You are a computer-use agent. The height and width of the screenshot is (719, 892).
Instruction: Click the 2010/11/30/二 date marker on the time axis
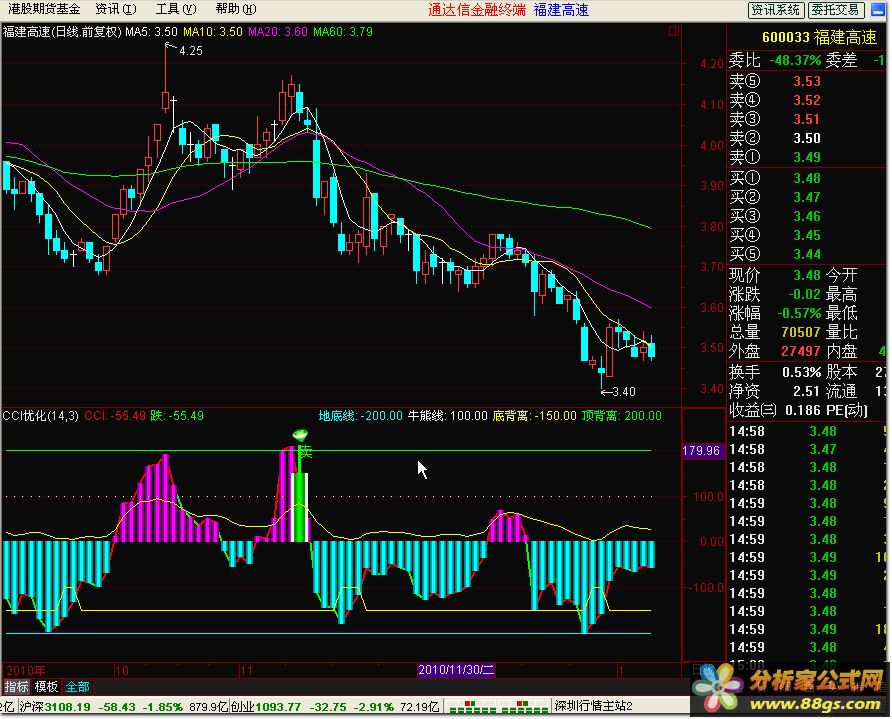click(x=456, y=670)
